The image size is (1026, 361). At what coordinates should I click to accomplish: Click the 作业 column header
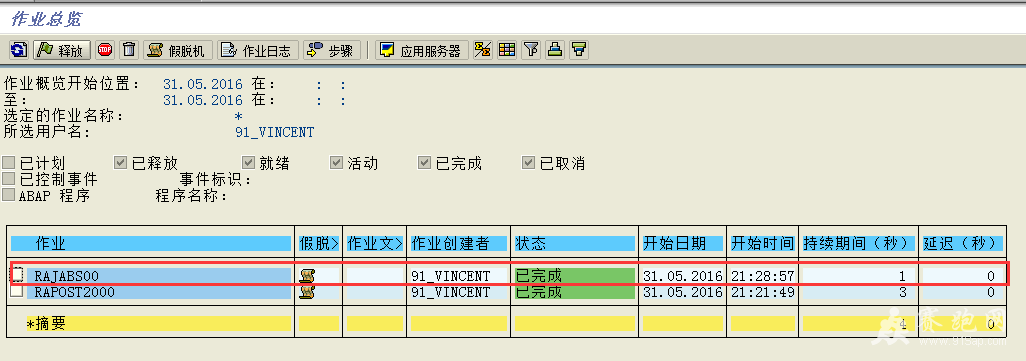pyautogui.click(x=150, y=244)
